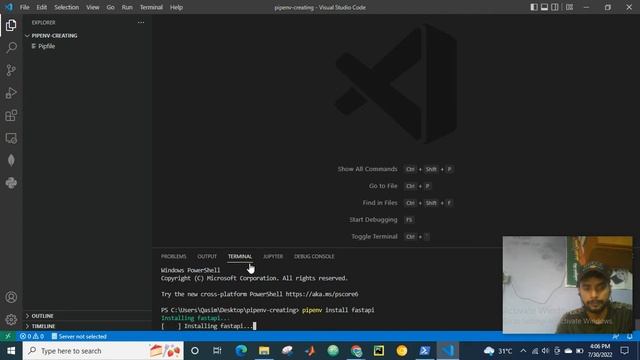Click the feedback icon in status bar
The image size is (640, 360).
[616, 336]
